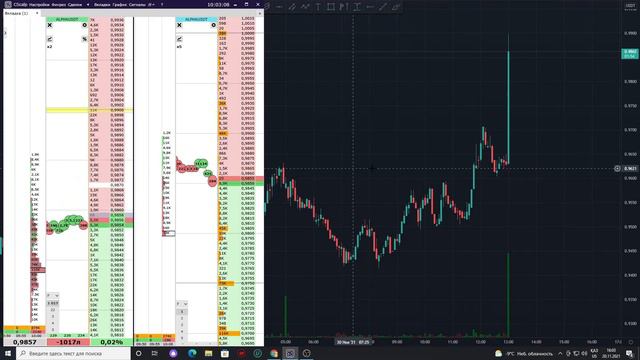
Task: Open Google Chrome from the taskbar
Action: [x=274, y=353]
